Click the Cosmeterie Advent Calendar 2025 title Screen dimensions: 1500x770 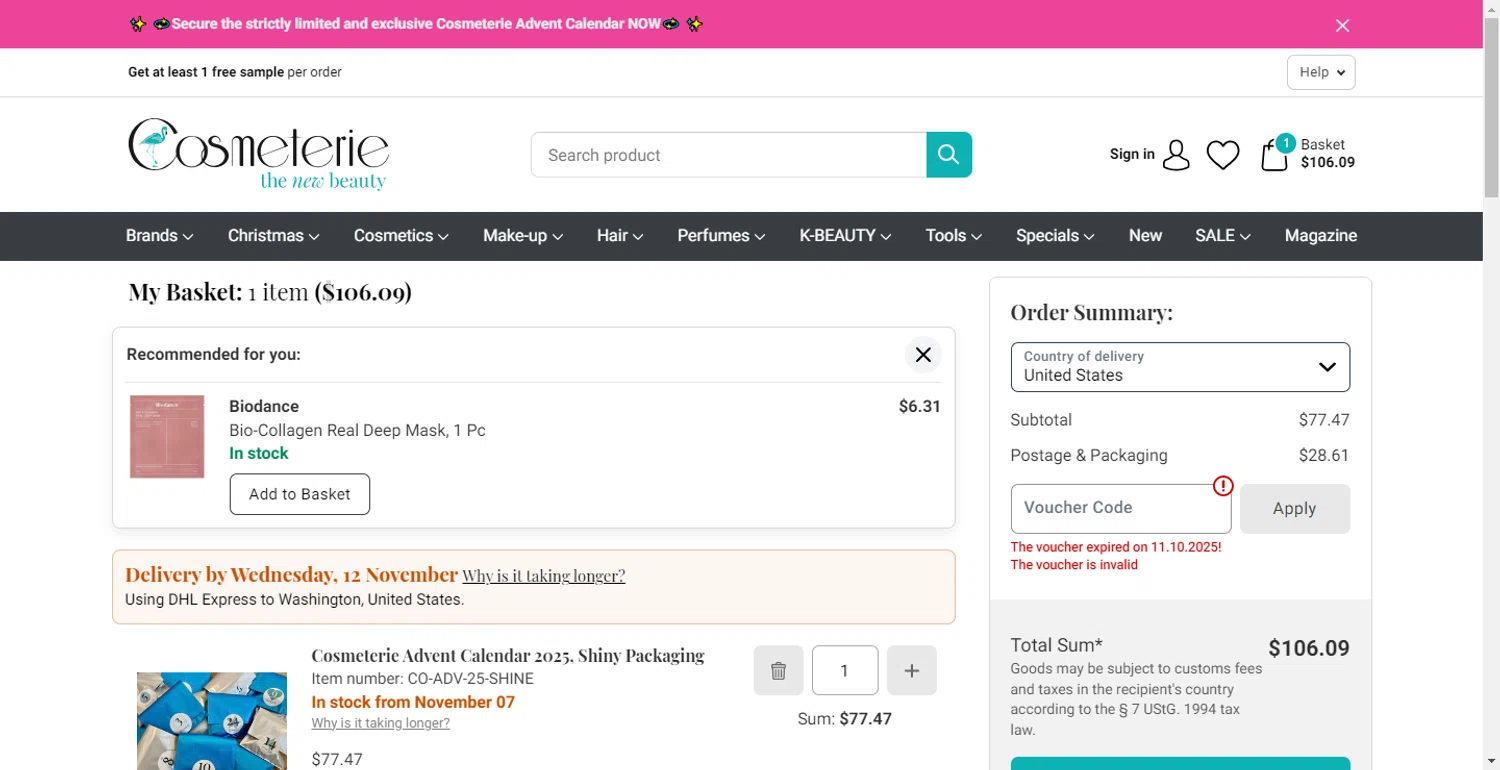[508, 656]
